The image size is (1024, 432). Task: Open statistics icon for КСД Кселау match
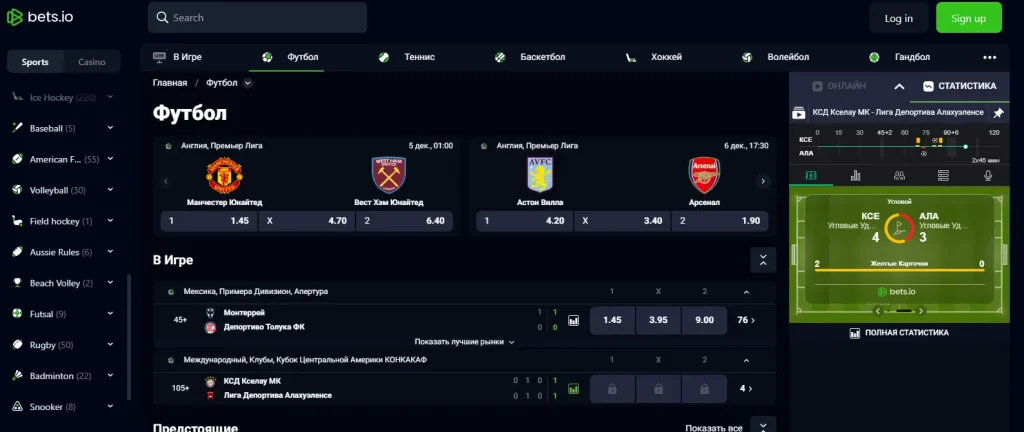pyautogui.click(x=573, y=388)
